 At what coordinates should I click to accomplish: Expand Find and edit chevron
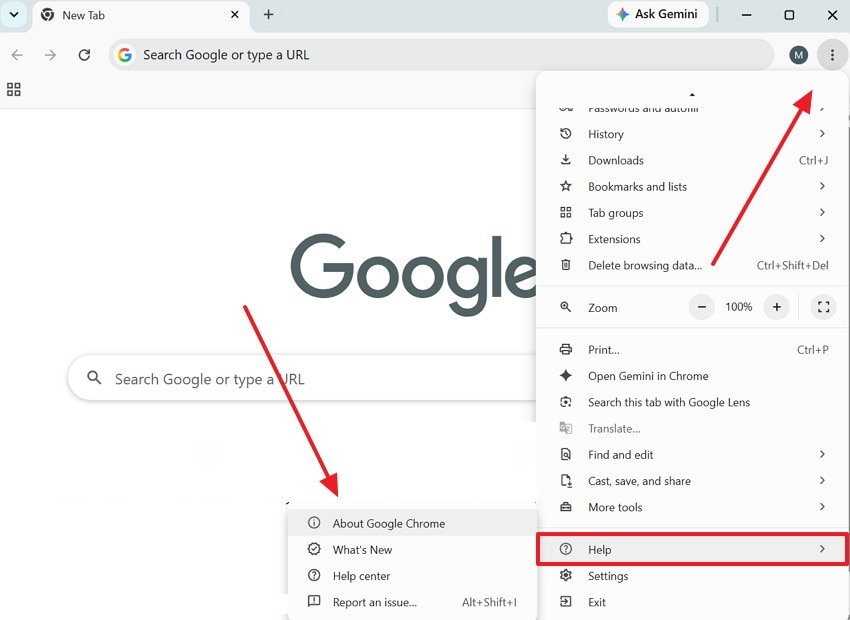[822, 454]
